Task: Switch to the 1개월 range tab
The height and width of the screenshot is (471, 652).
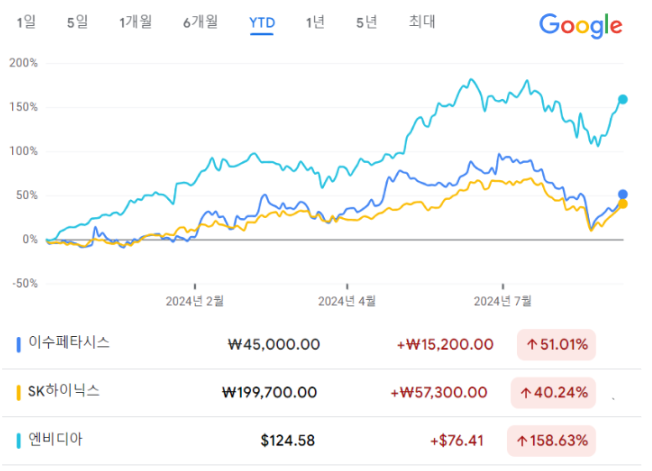Action: pos(136,22)
